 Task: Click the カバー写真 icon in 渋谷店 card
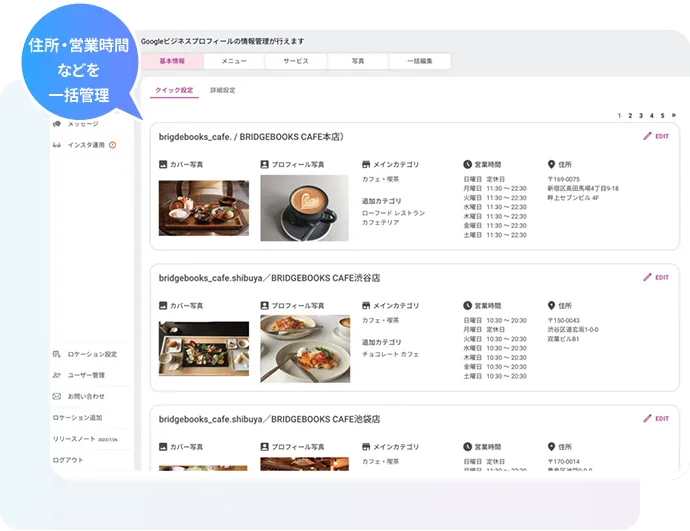163,306
